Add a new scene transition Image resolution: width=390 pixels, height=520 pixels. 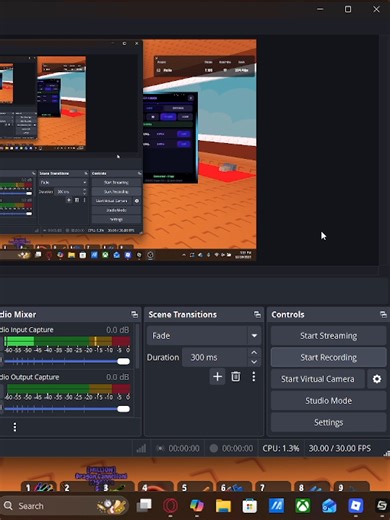(x=217, y=377)
